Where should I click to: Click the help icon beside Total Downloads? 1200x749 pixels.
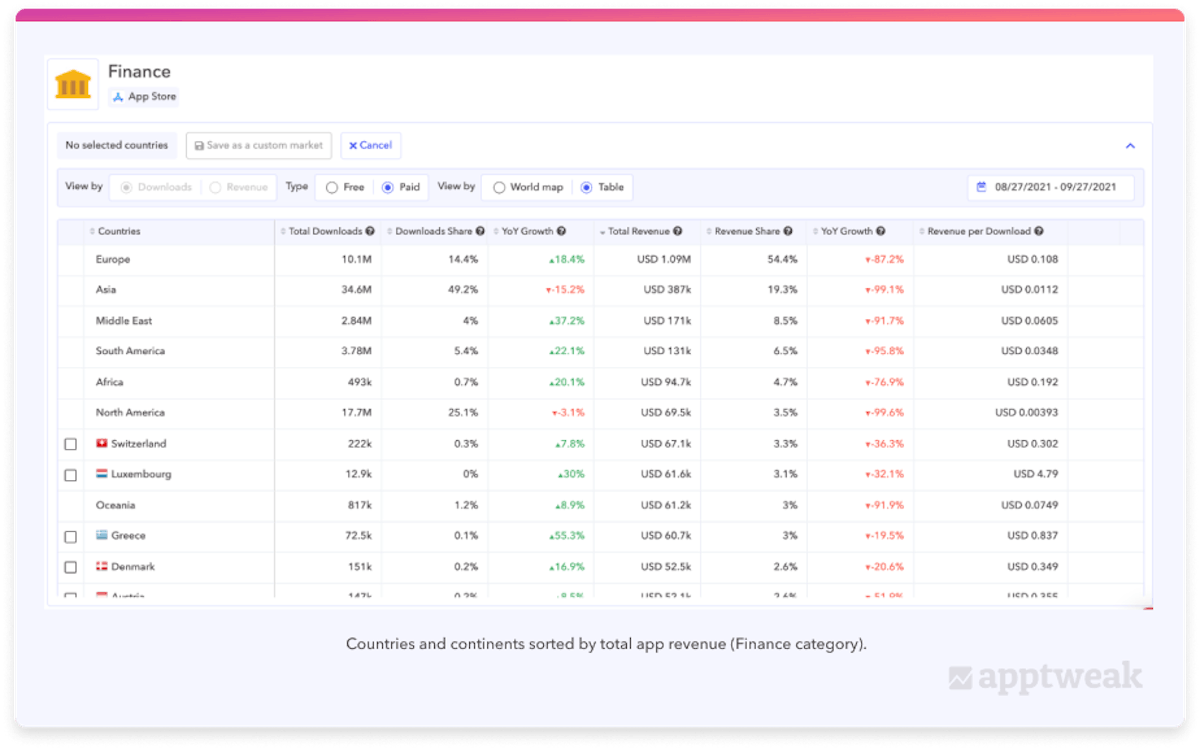(370, 231)
